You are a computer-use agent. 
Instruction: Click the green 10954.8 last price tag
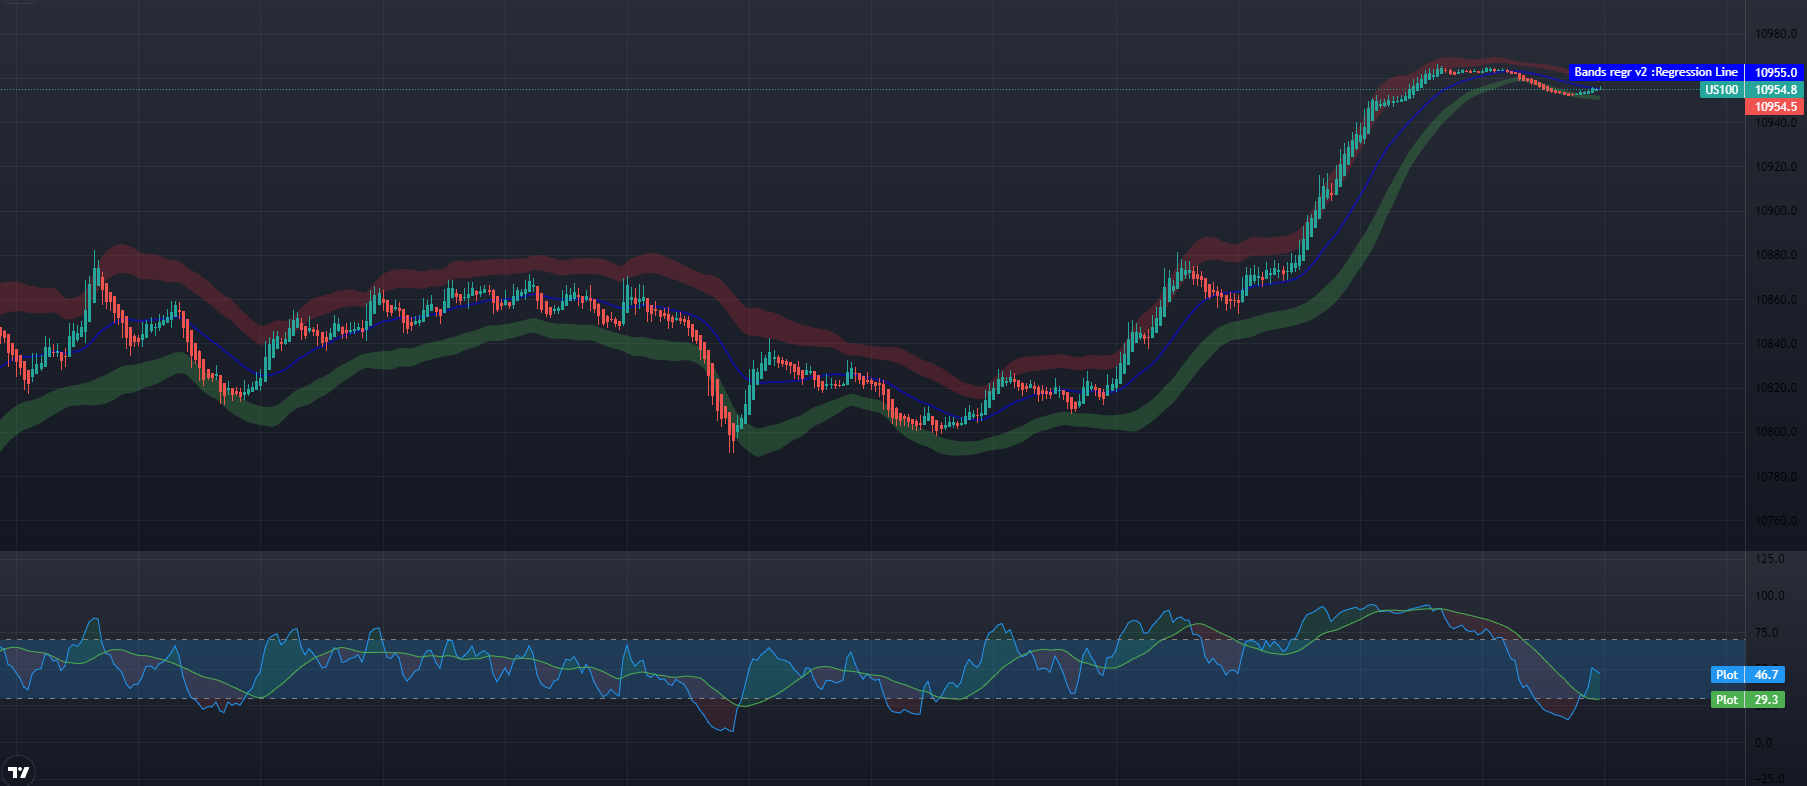click(x=1775, y=90)
